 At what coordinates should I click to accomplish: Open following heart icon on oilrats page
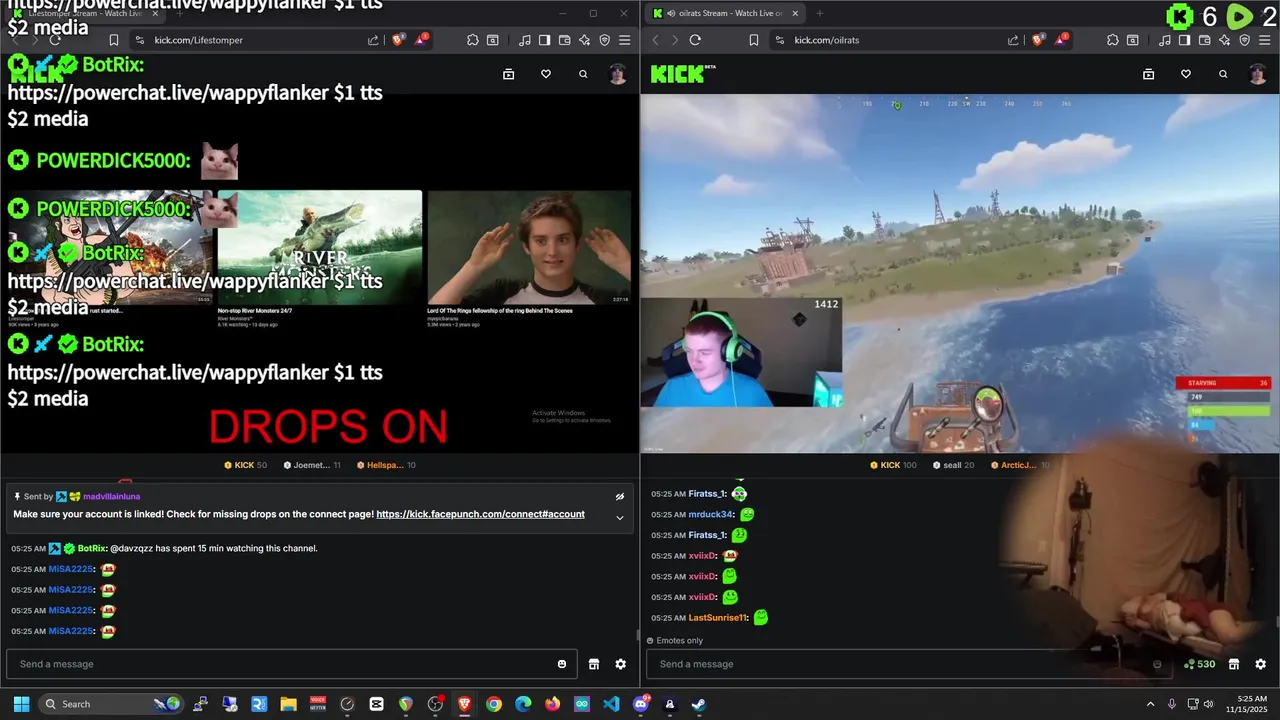(x=1186, y=74)
